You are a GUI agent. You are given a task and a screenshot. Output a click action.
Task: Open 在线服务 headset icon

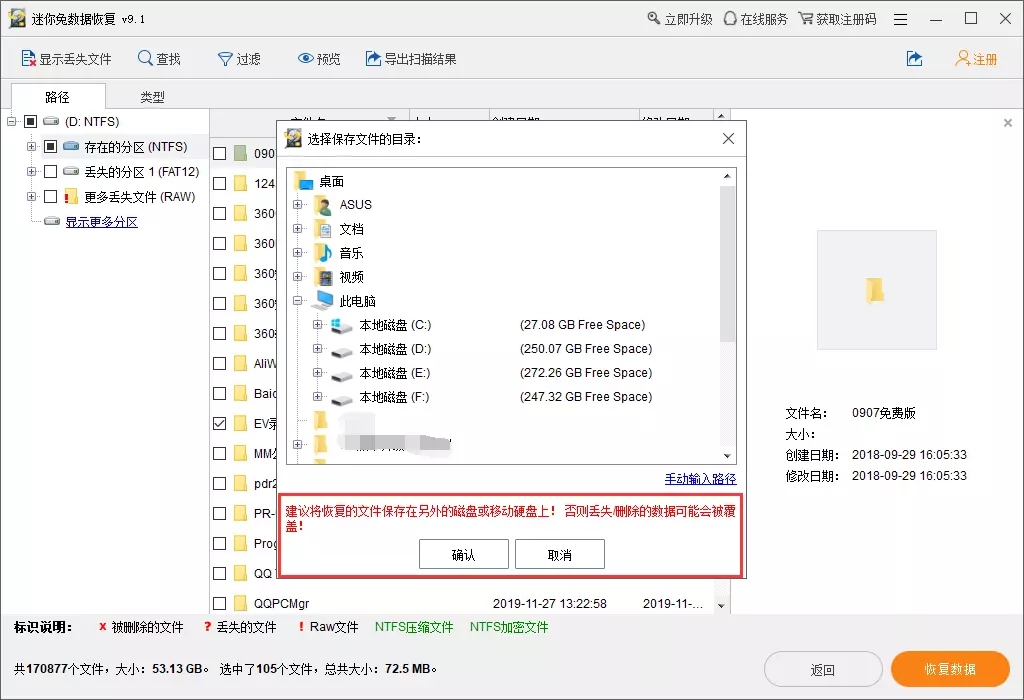click(x=730, y=19)
